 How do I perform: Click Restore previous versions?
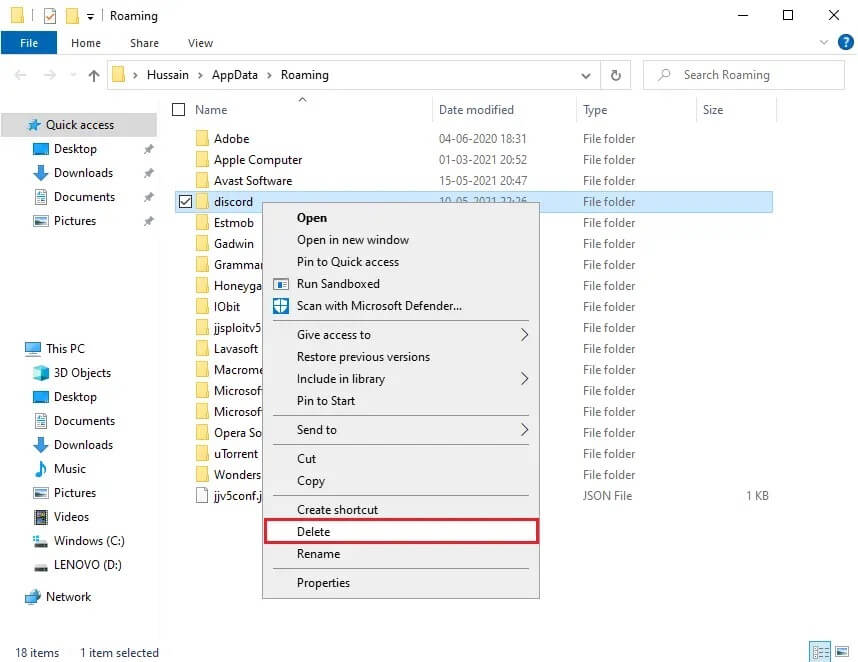click(401, 357)
